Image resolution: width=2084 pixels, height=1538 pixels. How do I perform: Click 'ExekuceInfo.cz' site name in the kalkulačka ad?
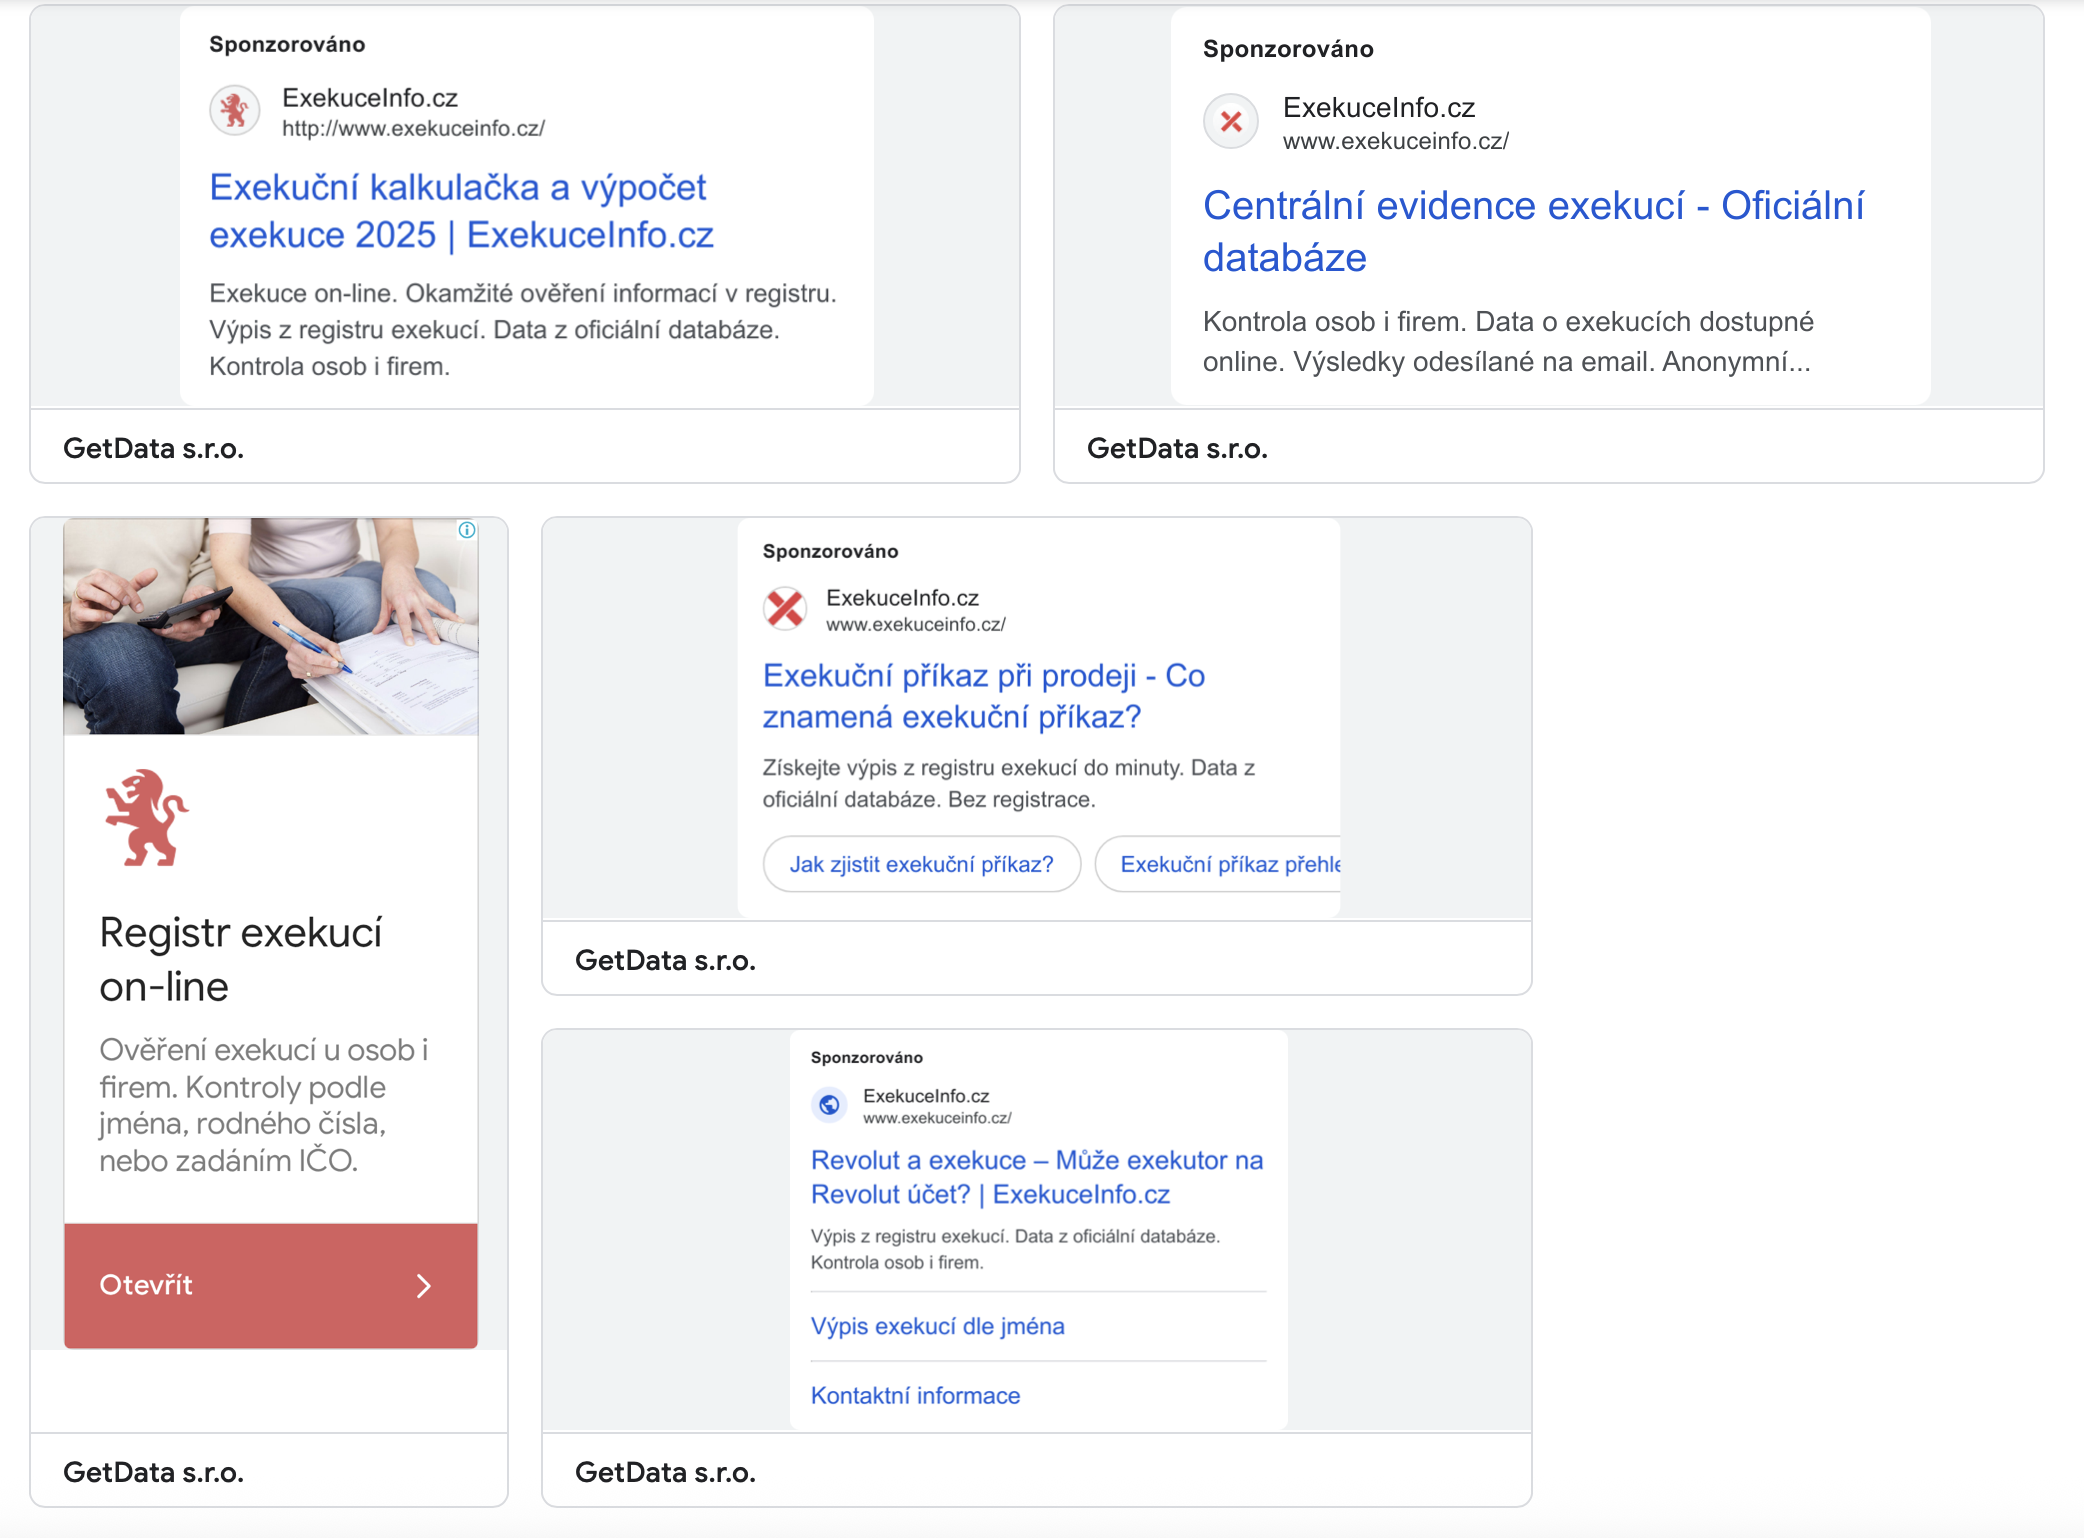point(370,97)
